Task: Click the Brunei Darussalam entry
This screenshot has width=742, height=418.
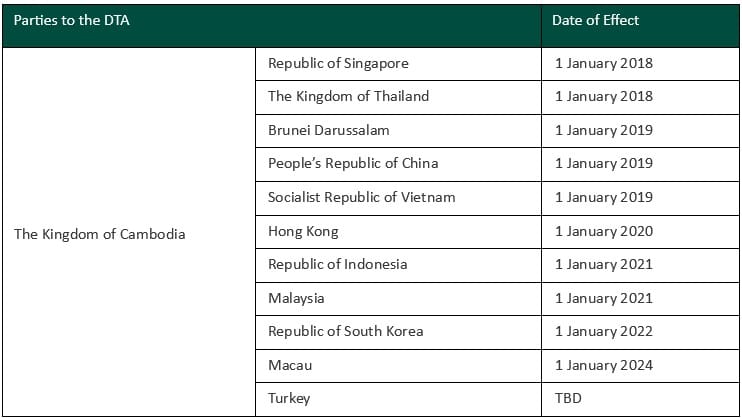Action: pos(328,130)
